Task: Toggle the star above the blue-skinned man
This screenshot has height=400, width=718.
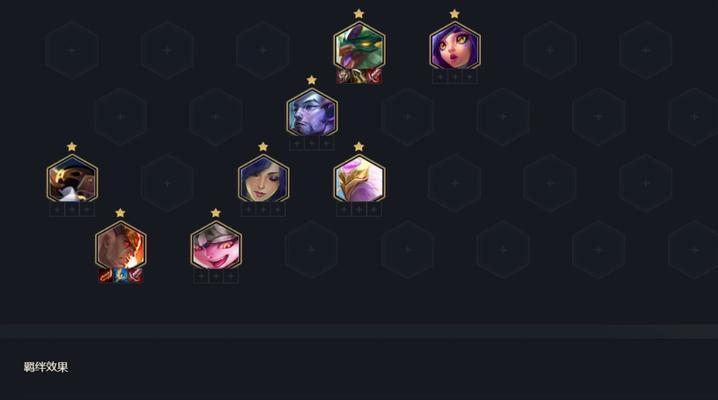Action: 311,80
